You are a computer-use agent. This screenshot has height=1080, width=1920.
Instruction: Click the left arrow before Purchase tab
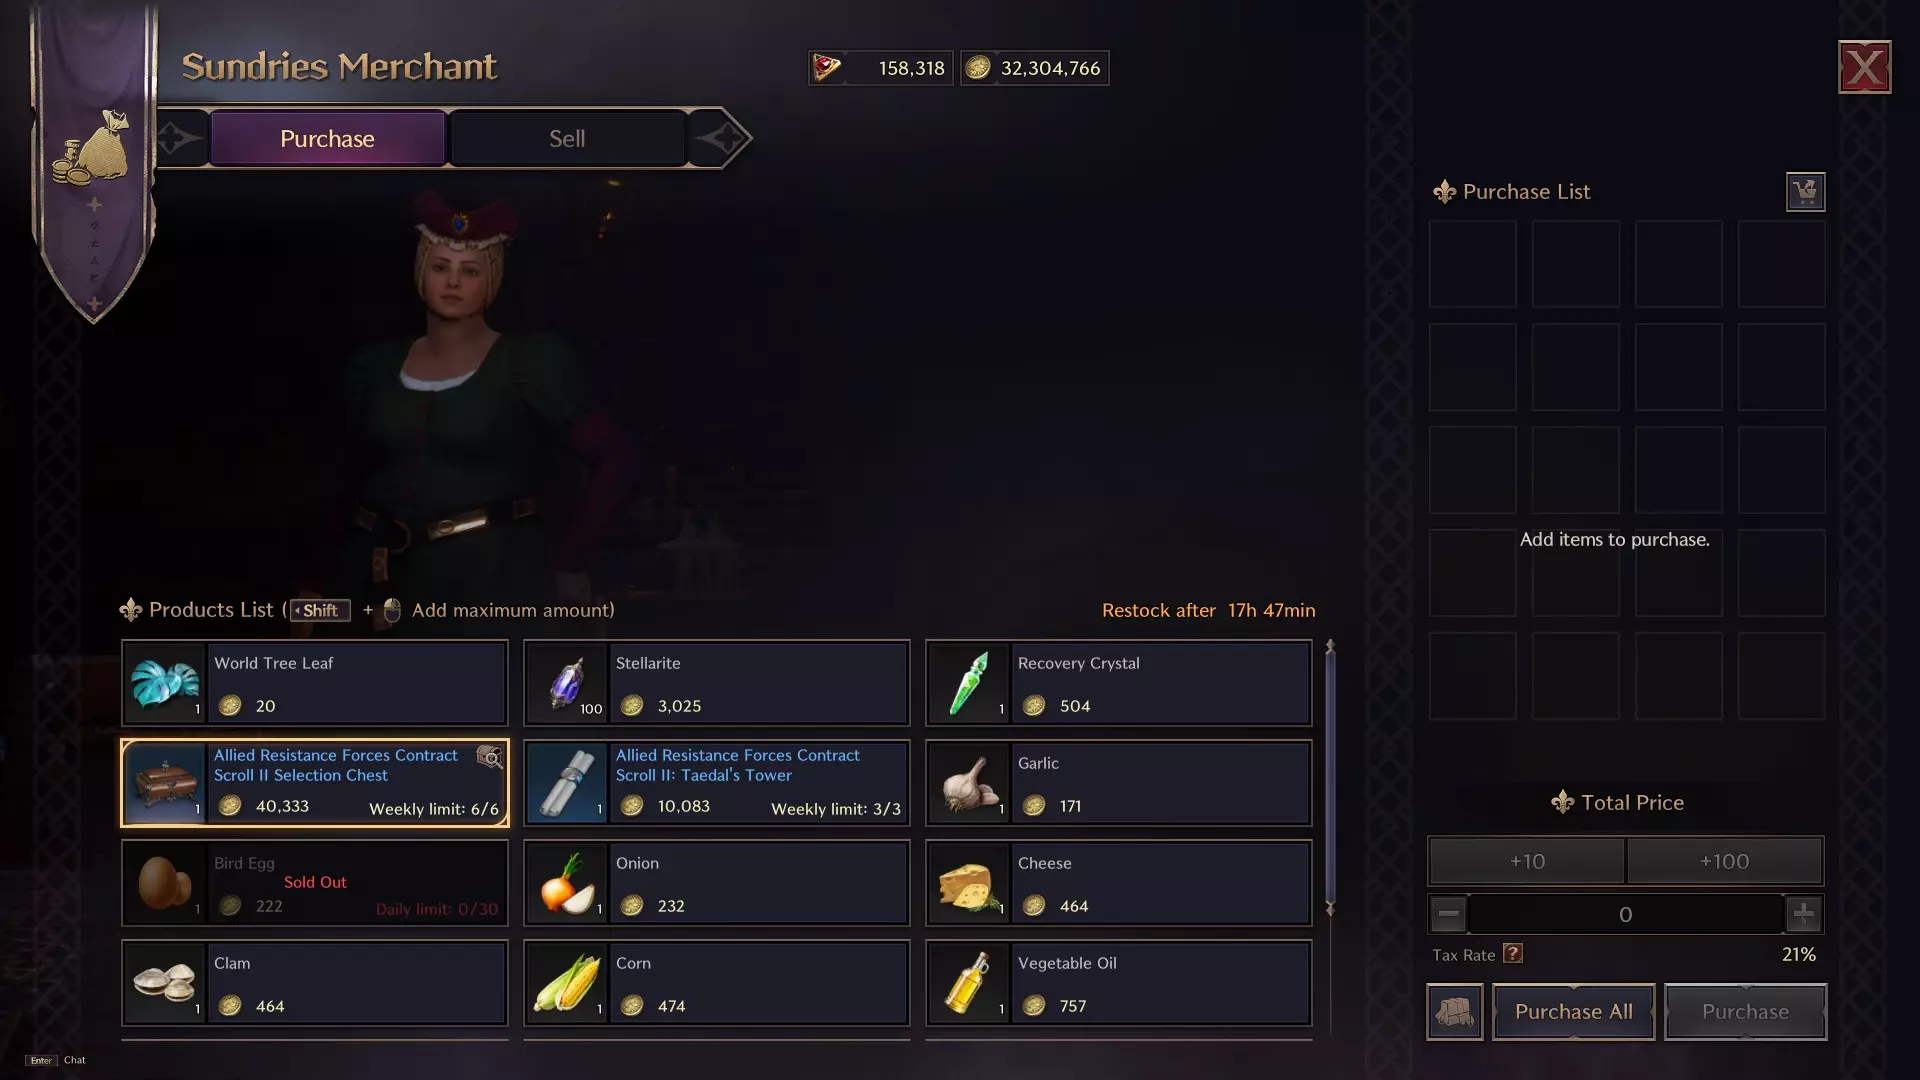(178, 138)
